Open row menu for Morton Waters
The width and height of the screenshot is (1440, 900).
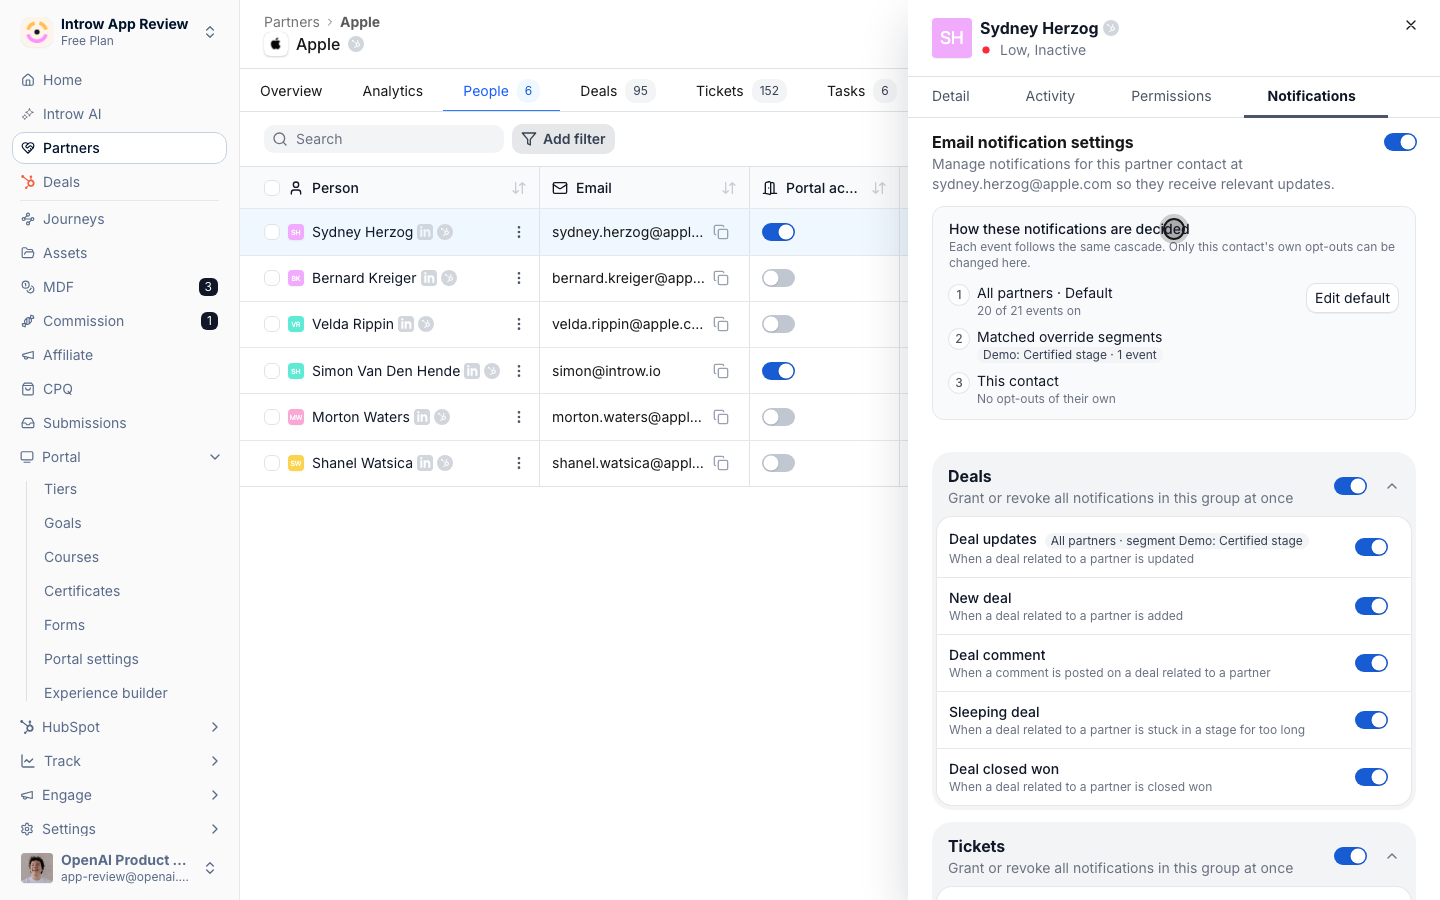pyautogui.click(x=519, y=417)
